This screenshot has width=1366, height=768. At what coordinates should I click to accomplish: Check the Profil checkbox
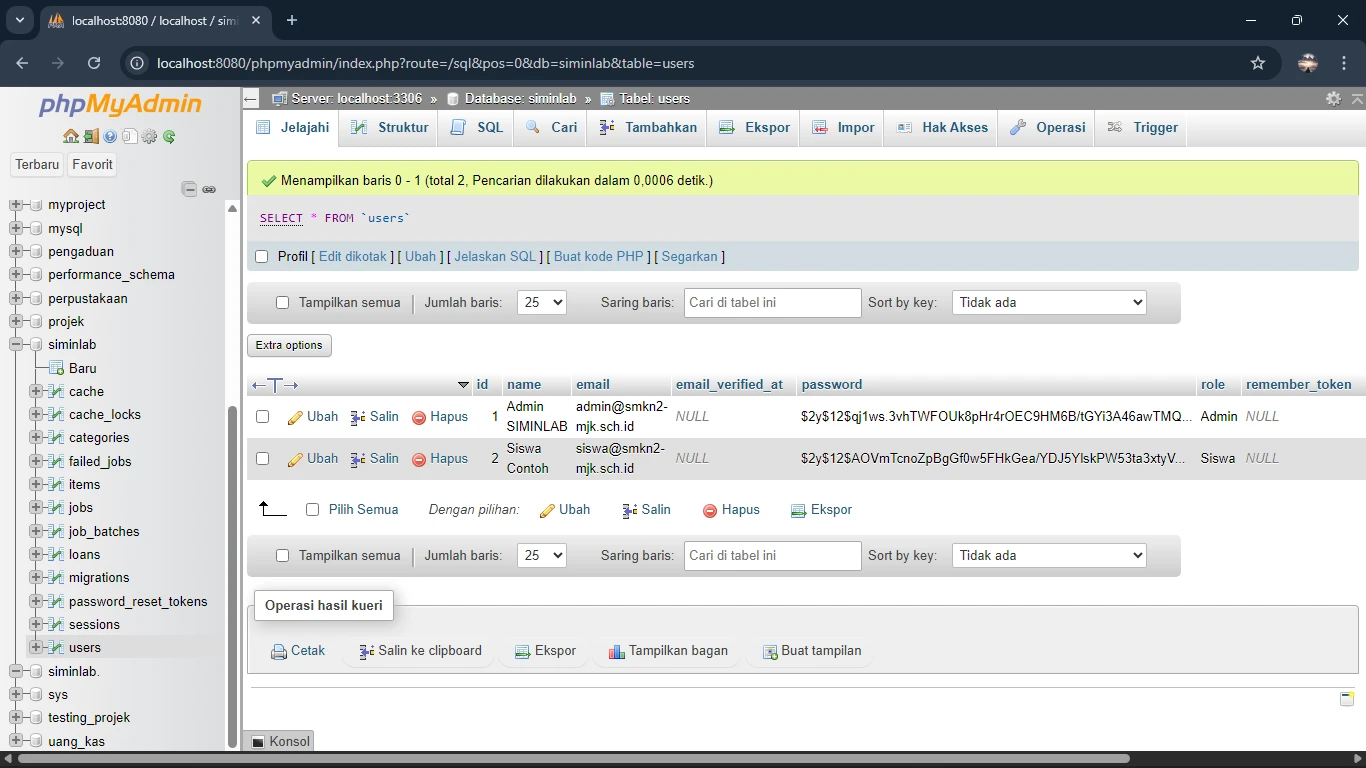262,257
